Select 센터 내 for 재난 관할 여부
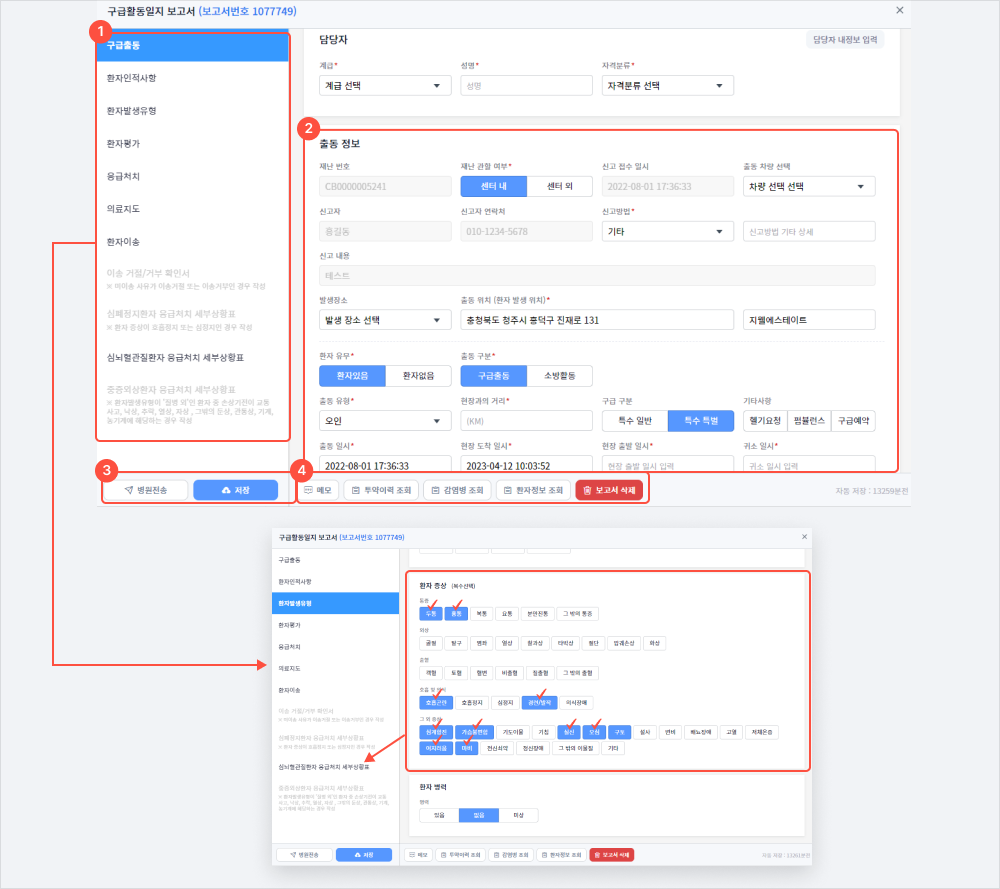 494,186
